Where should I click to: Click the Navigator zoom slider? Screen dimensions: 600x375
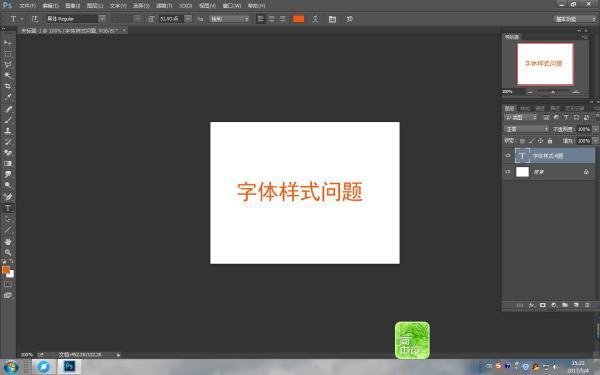(x=553, y=92)
